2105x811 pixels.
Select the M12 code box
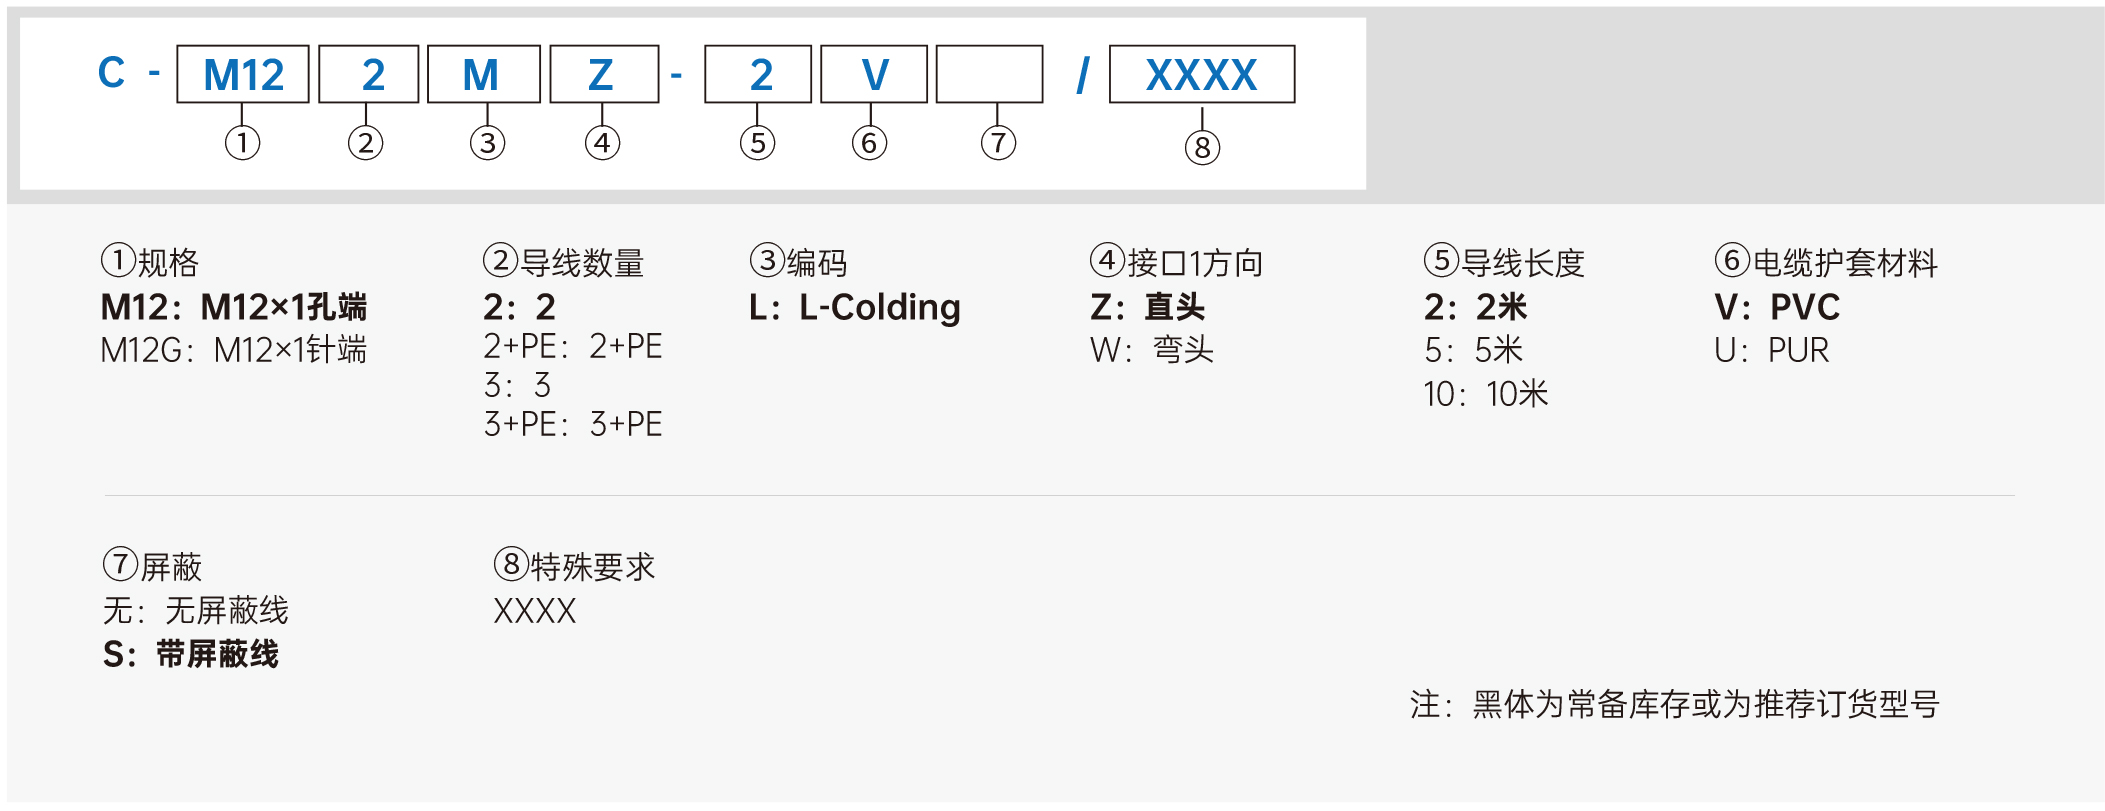point(243,74)
